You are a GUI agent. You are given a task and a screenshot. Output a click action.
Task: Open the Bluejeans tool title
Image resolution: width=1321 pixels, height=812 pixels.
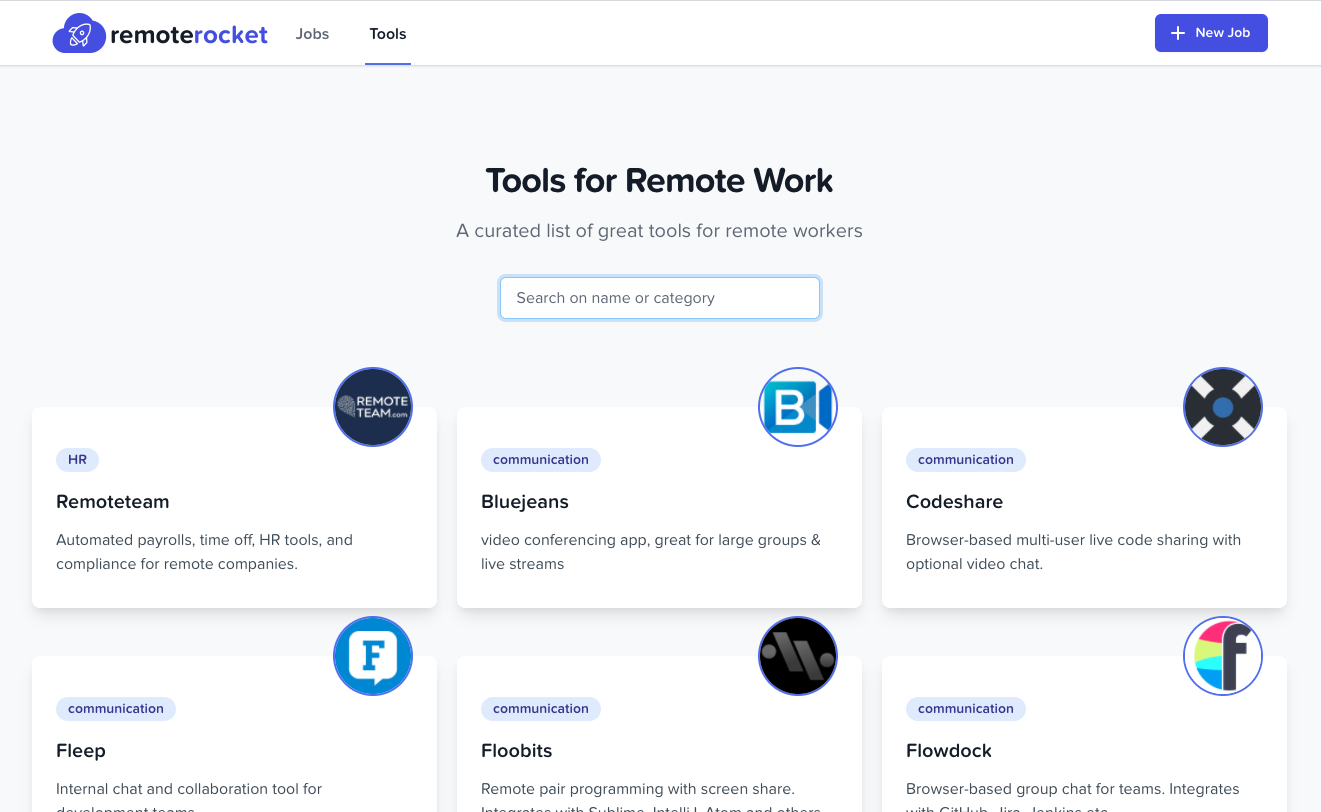(525, 502)
